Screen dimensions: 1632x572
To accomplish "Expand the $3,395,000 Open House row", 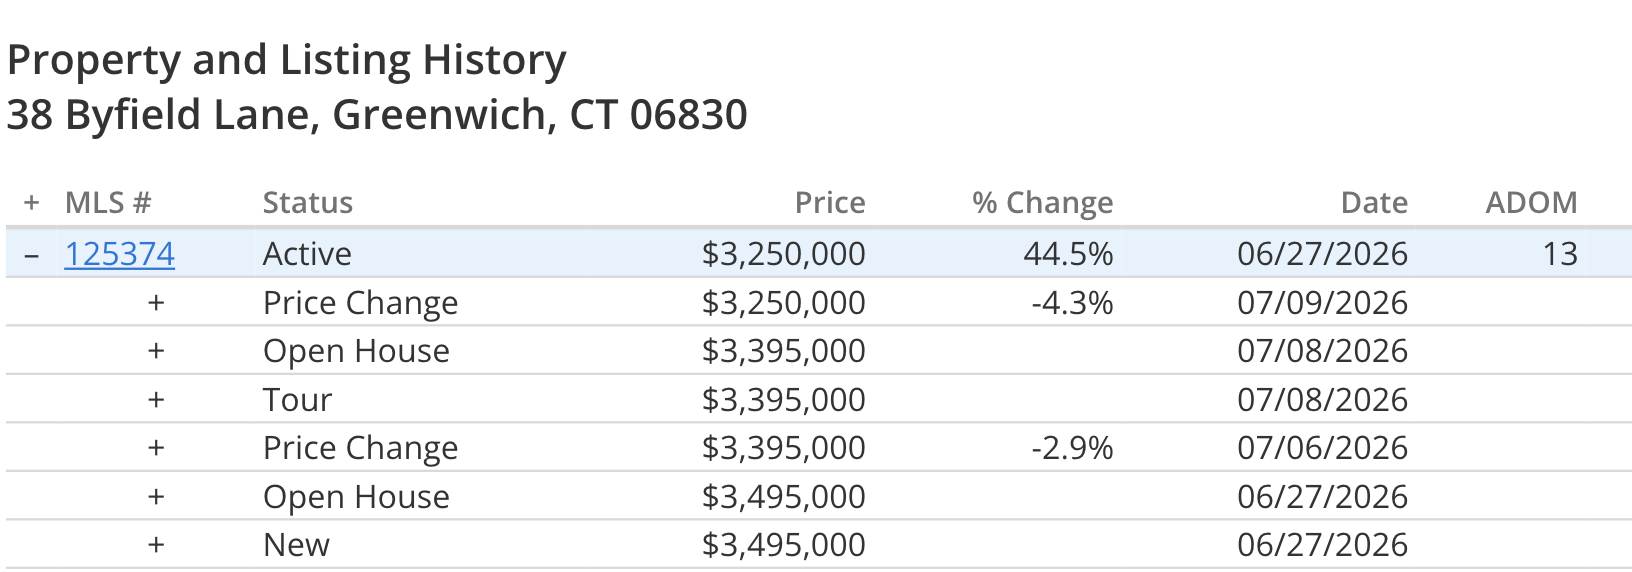I will 156,351.
